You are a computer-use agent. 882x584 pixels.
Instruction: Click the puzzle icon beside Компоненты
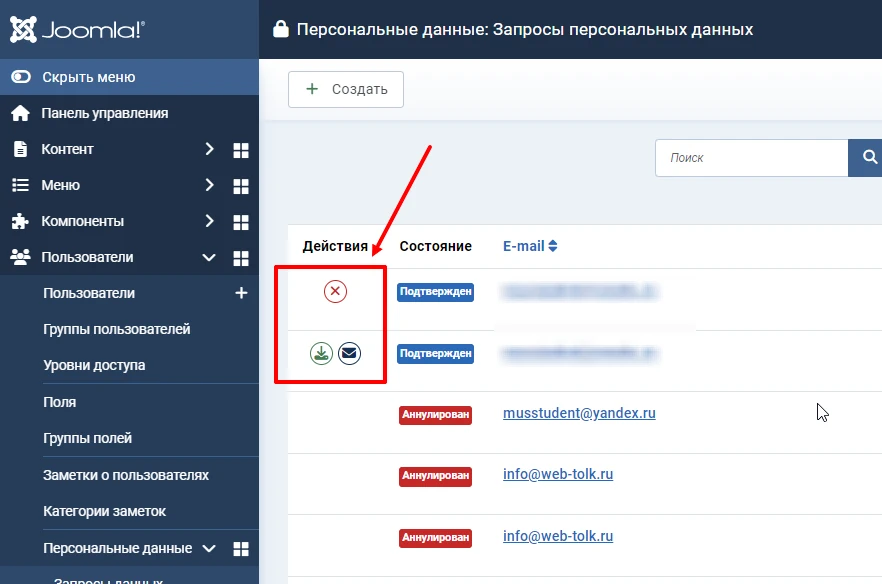[20, 221]
